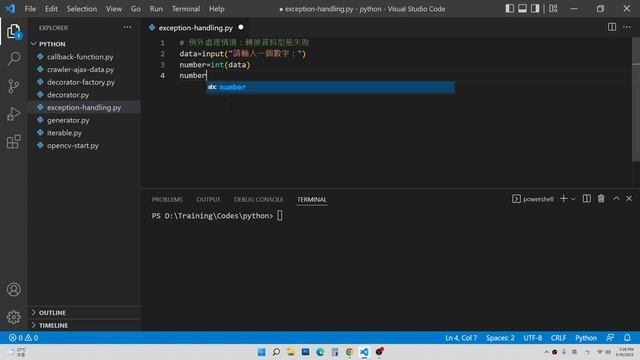This screenshot has height=360, width=640.
Task: Open the Help menu
Action: click(217, 9)
